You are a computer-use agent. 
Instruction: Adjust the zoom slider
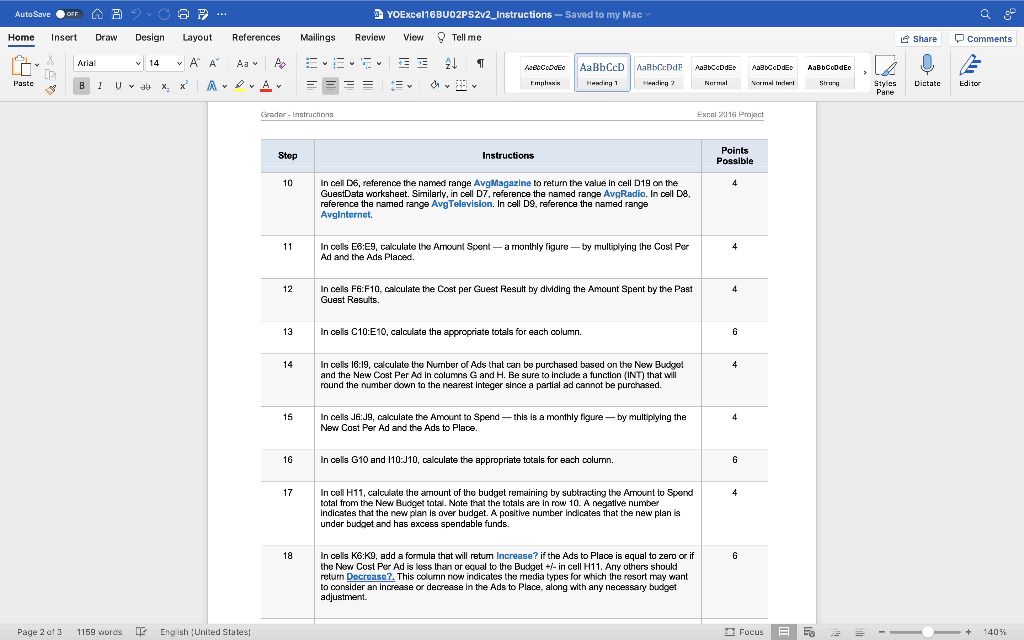(x=927, y=632)
